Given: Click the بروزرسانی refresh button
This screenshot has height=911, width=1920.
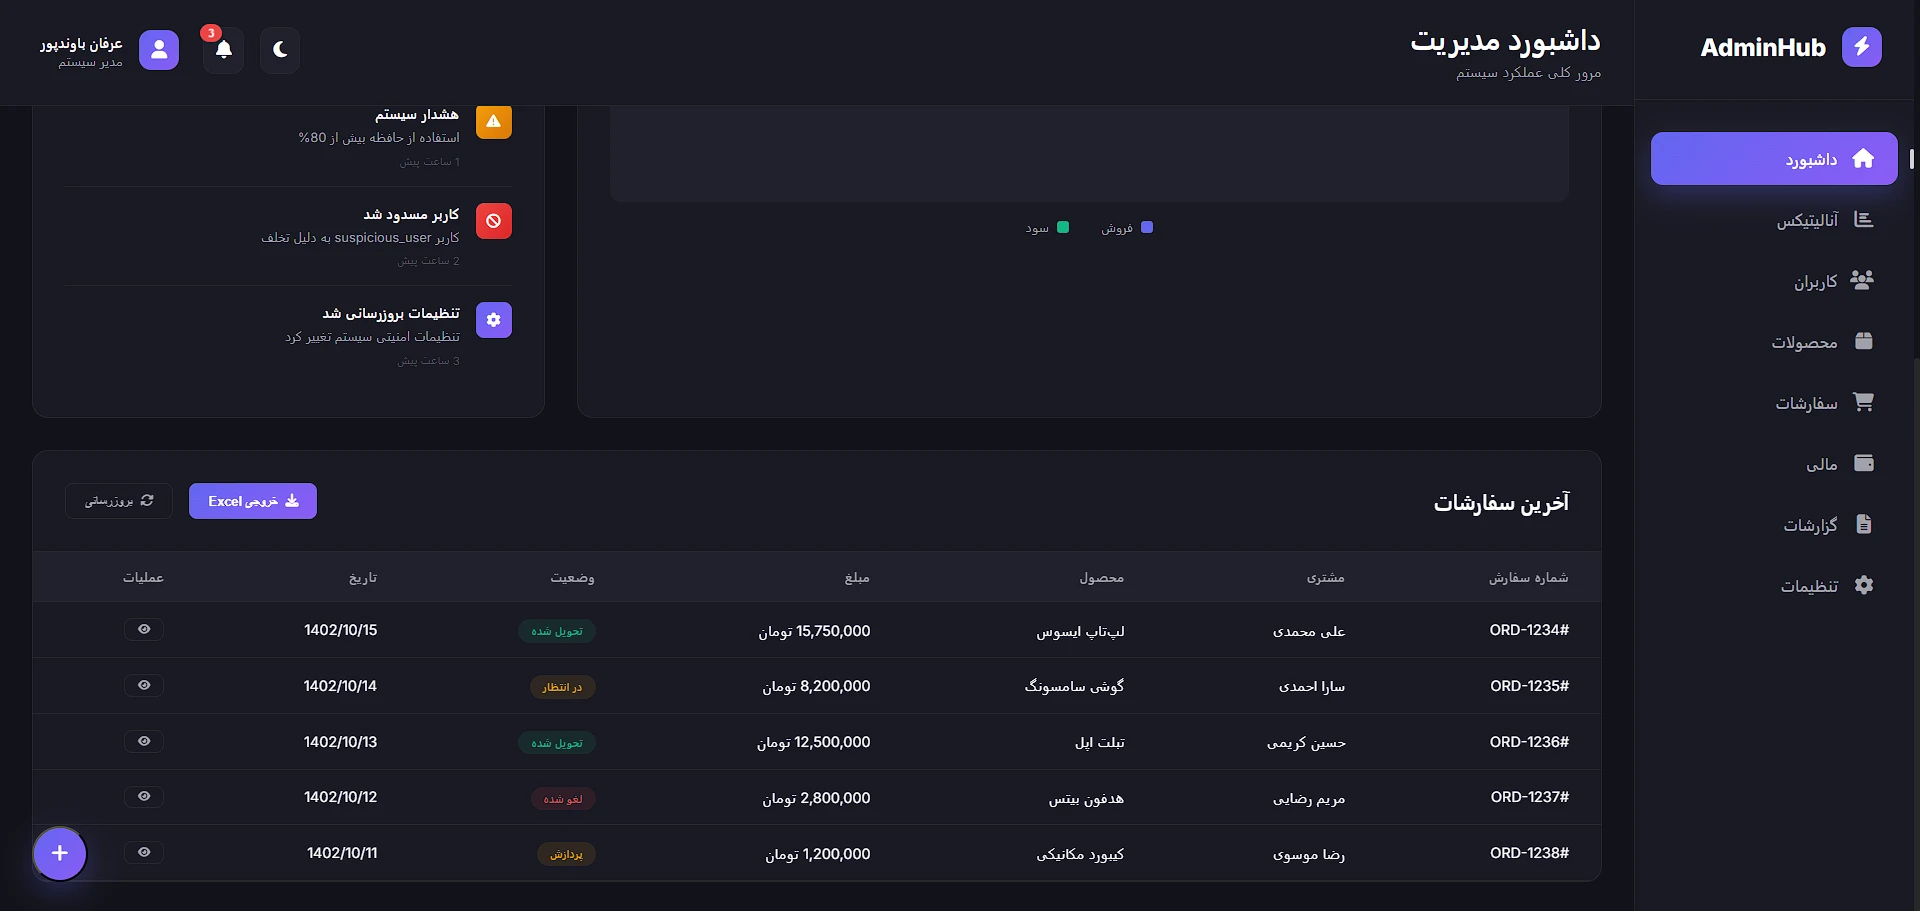Looking at the screenshot, I should (119, 501).
